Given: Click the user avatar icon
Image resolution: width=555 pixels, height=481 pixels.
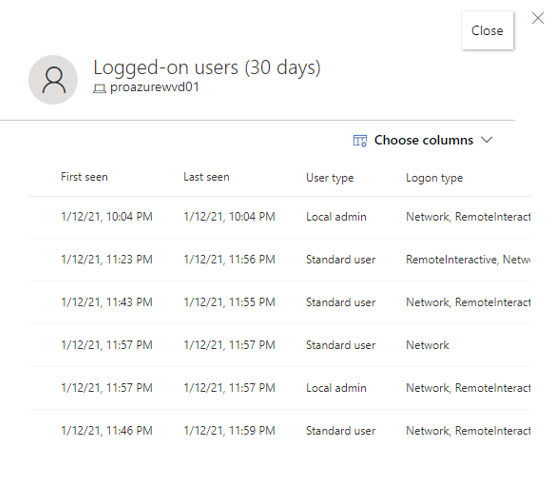Looking at the screenshot, I should coord(53,80).
